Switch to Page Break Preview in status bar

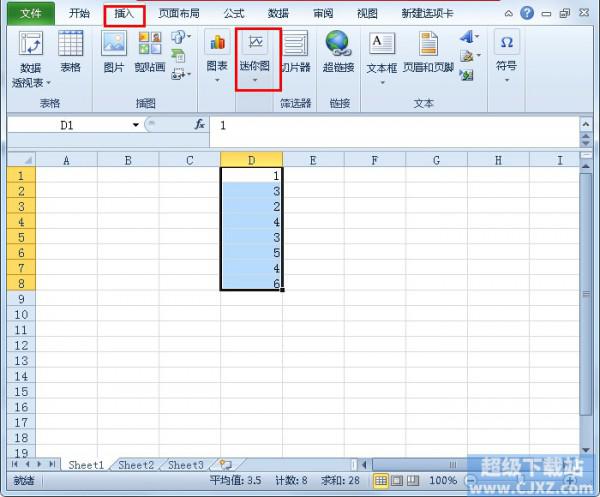[x=413, y=481]
